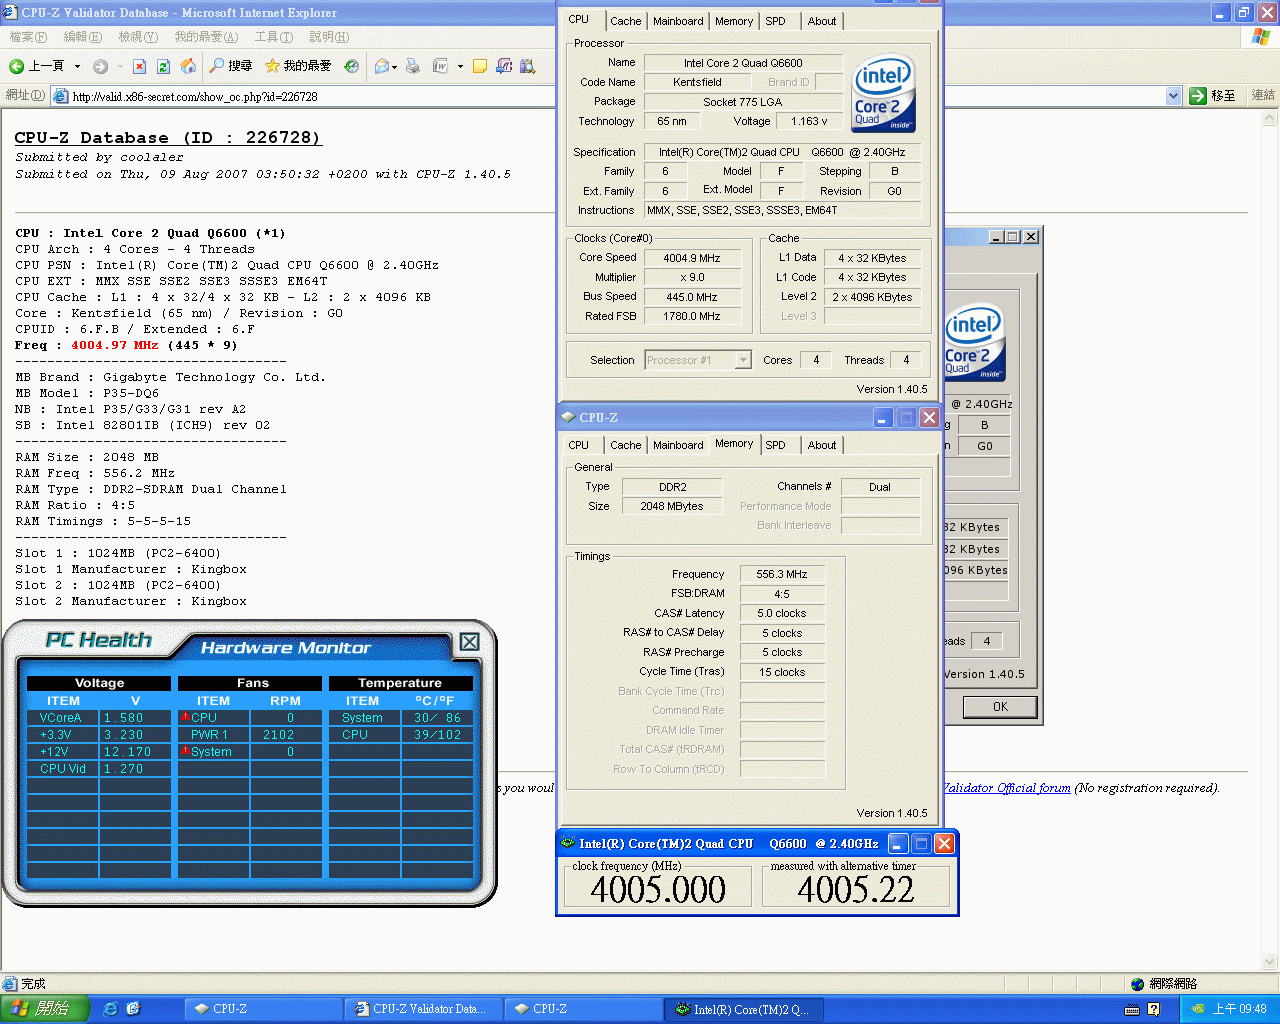Click the Intel logo in the background CPU-Z window

pos(974,342)
